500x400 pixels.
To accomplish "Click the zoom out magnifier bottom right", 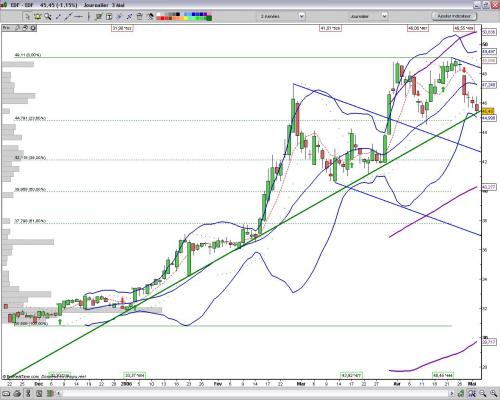I will coord(483,393).
